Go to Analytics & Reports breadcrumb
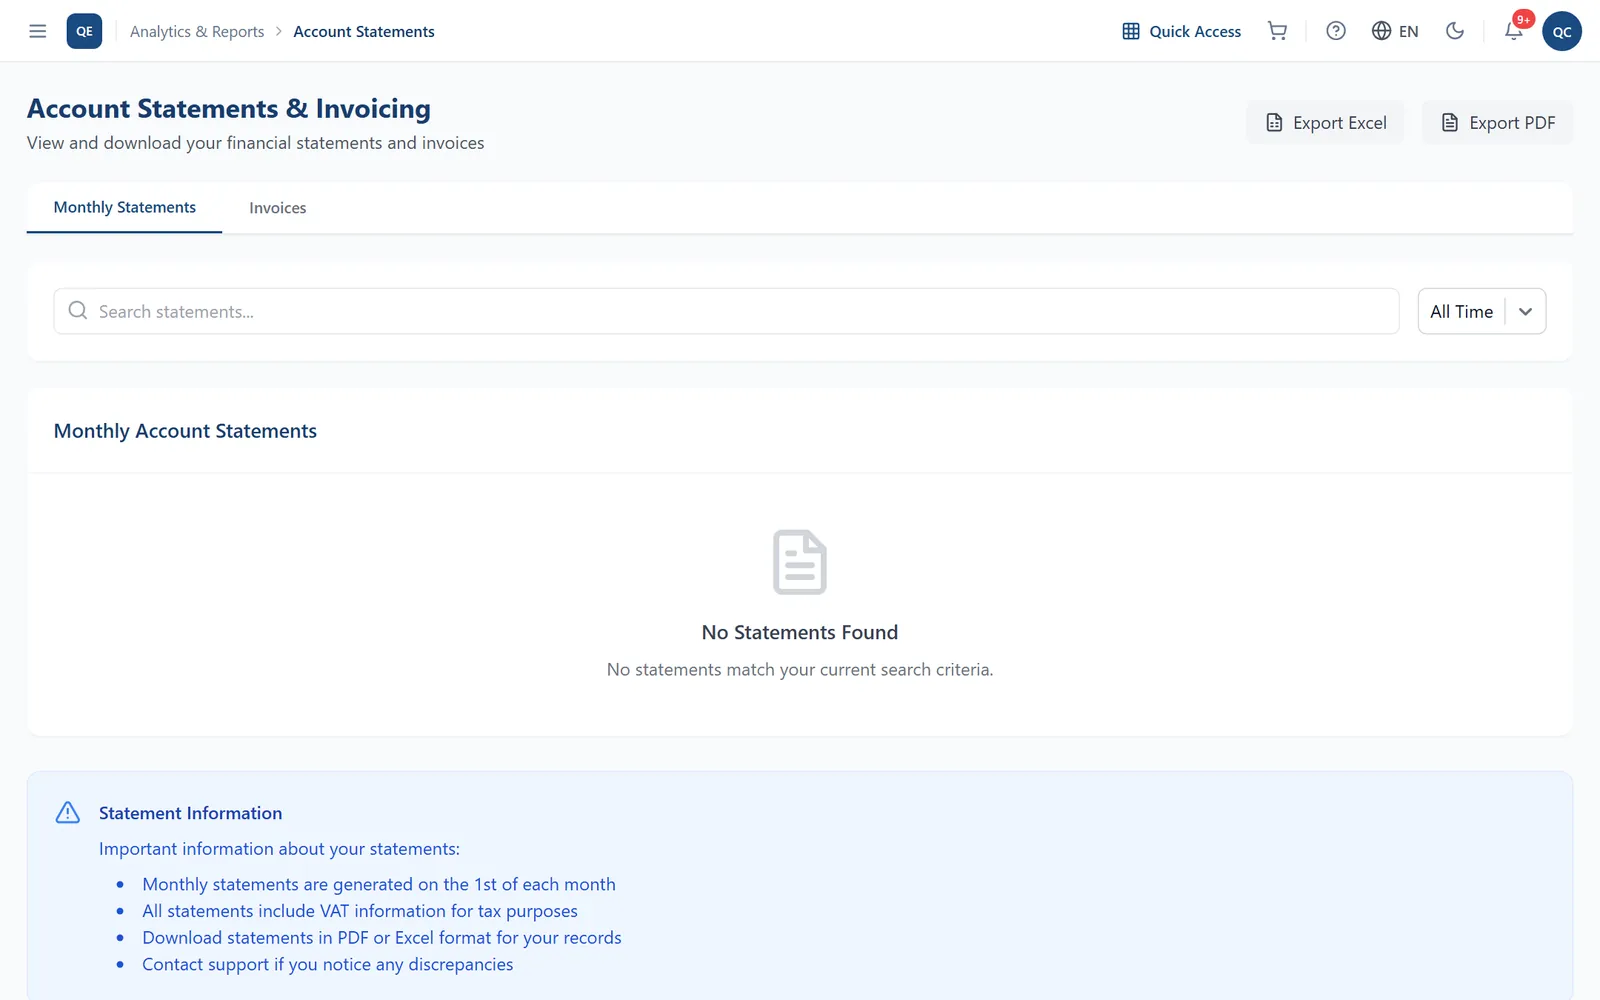The image size is (1600, 1000). click(197, 32)
